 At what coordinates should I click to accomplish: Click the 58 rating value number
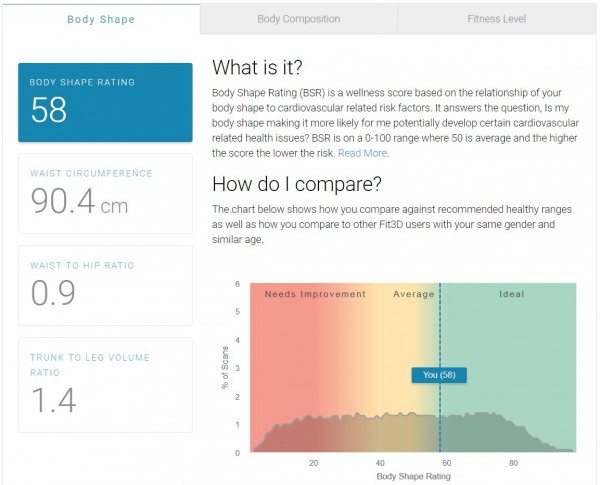click(x=48, y=111)
